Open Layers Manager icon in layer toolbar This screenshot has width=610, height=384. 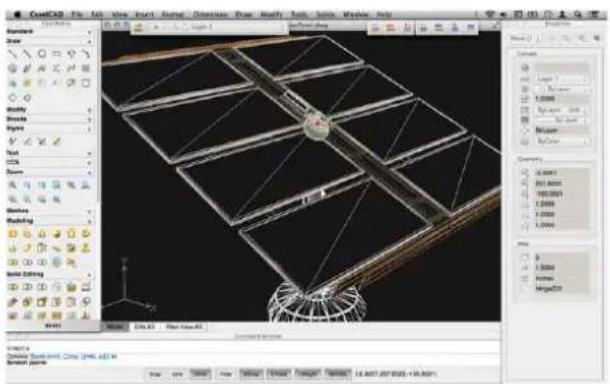point(139,27)
